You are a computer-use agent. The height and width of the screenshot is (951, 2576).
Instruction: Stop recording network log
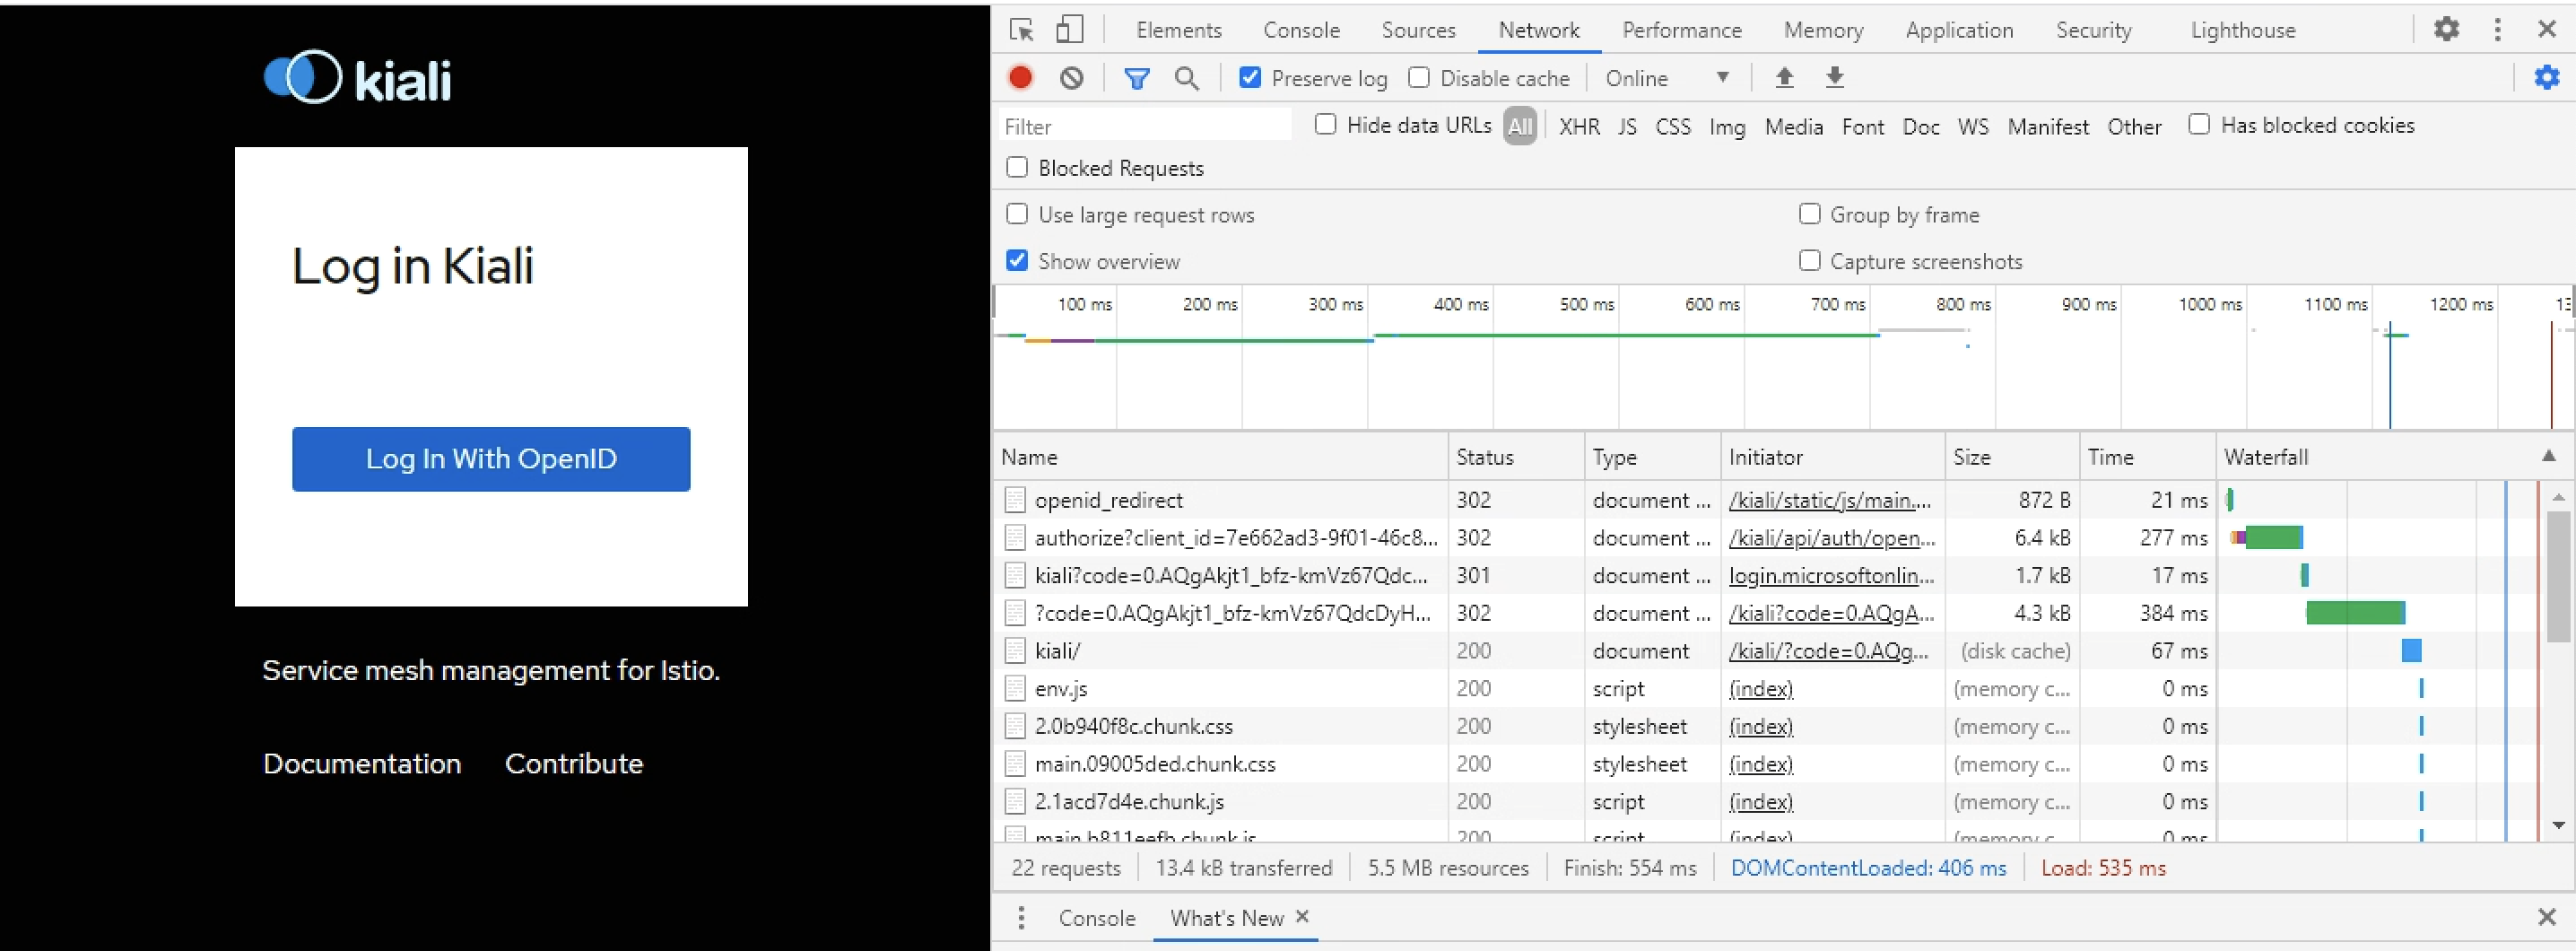(1020, 77)
